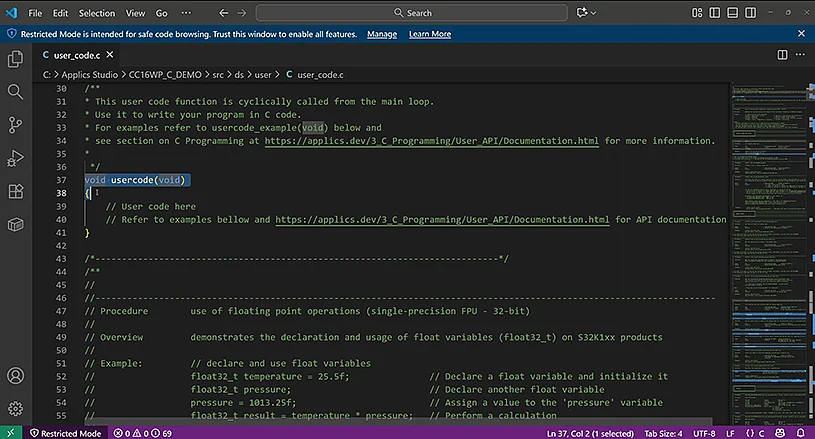Open the Edit menu

pyautogui.click(x=60, y=13)
